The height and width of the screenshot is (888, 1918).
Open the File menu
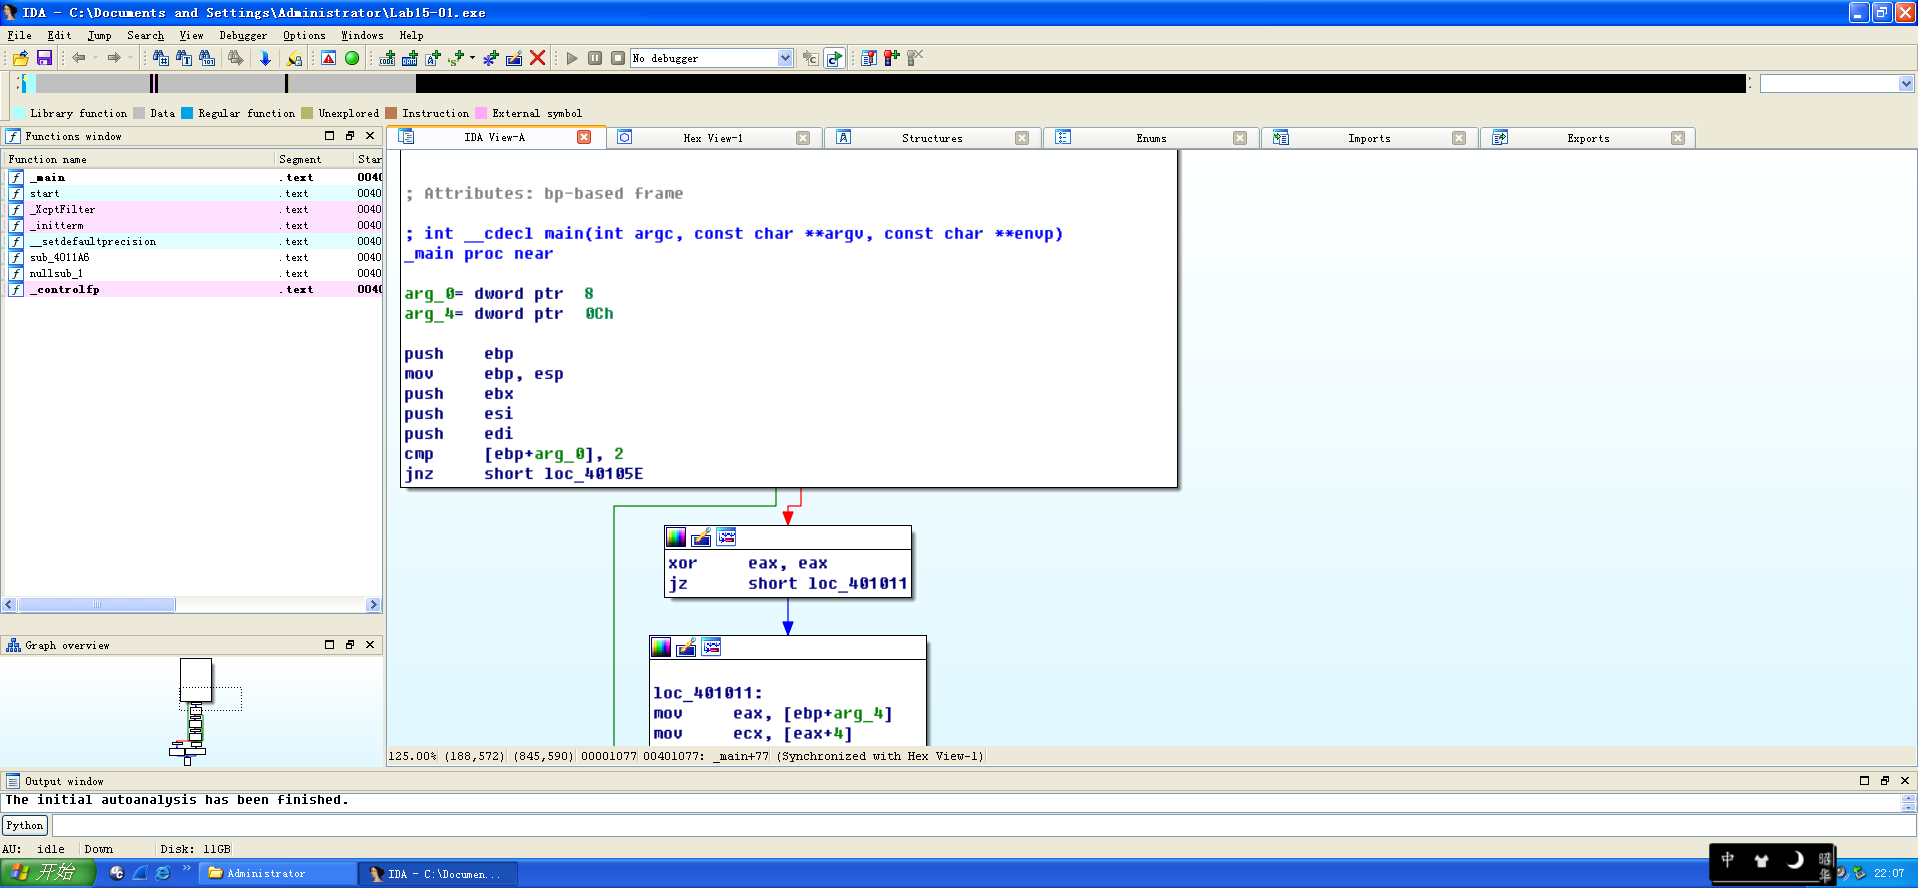[x=20, y=35]
